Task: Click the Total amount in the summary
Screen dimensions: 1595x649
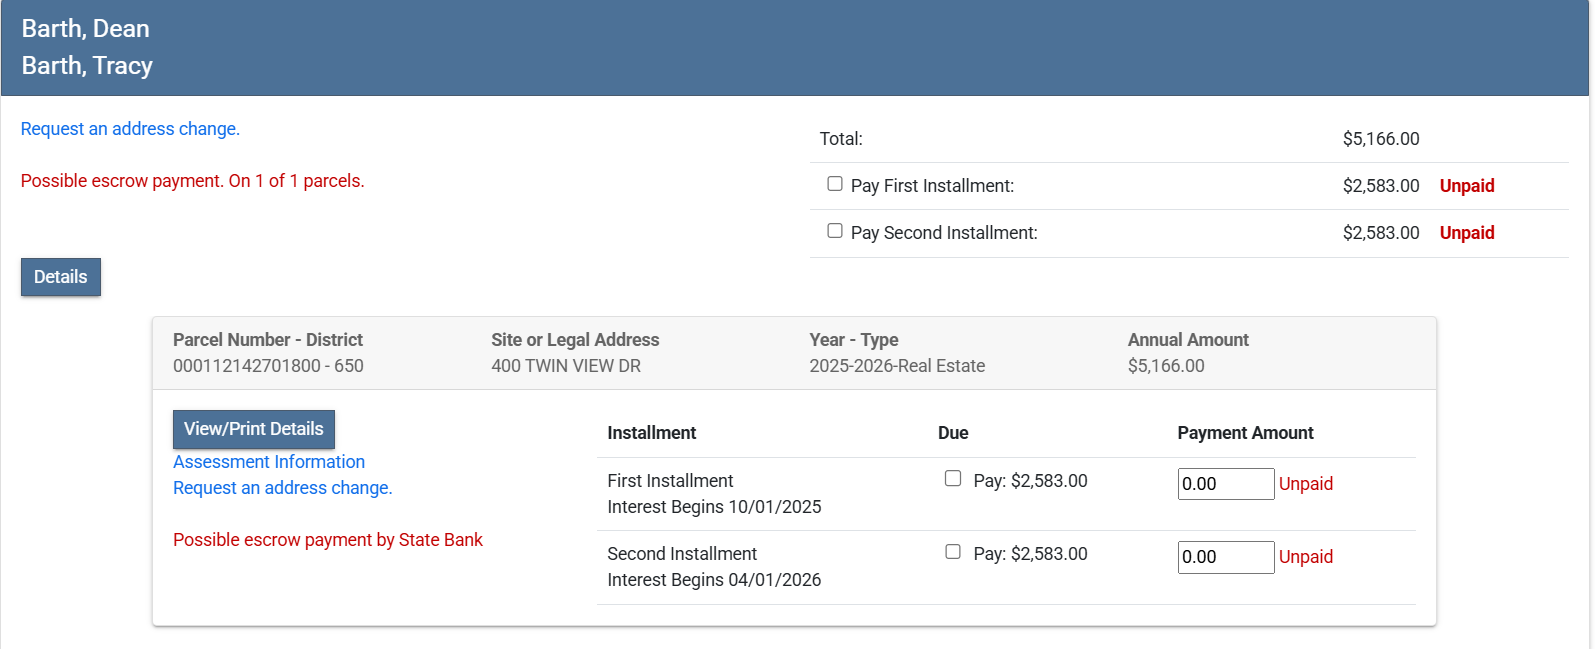Action: coord(1380,139)
